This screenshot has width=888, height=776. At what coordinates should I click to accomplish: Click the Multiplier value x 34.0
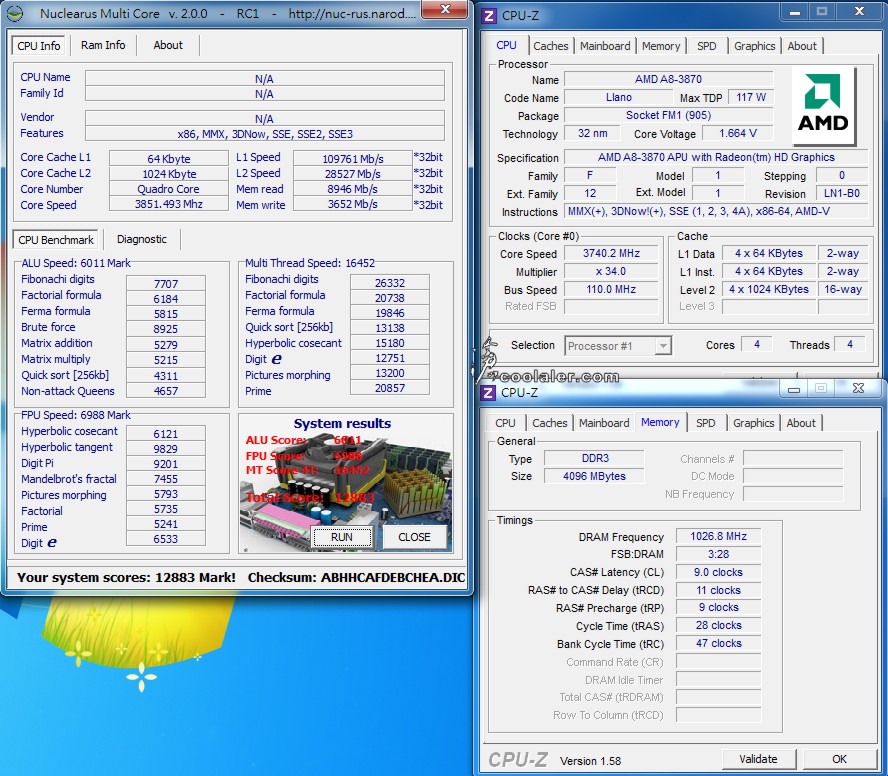click(612, 271)
